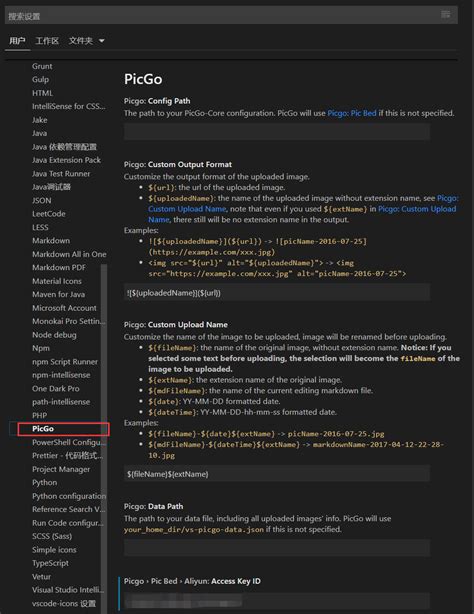Open Markdown All in One settings

[69, 254]
